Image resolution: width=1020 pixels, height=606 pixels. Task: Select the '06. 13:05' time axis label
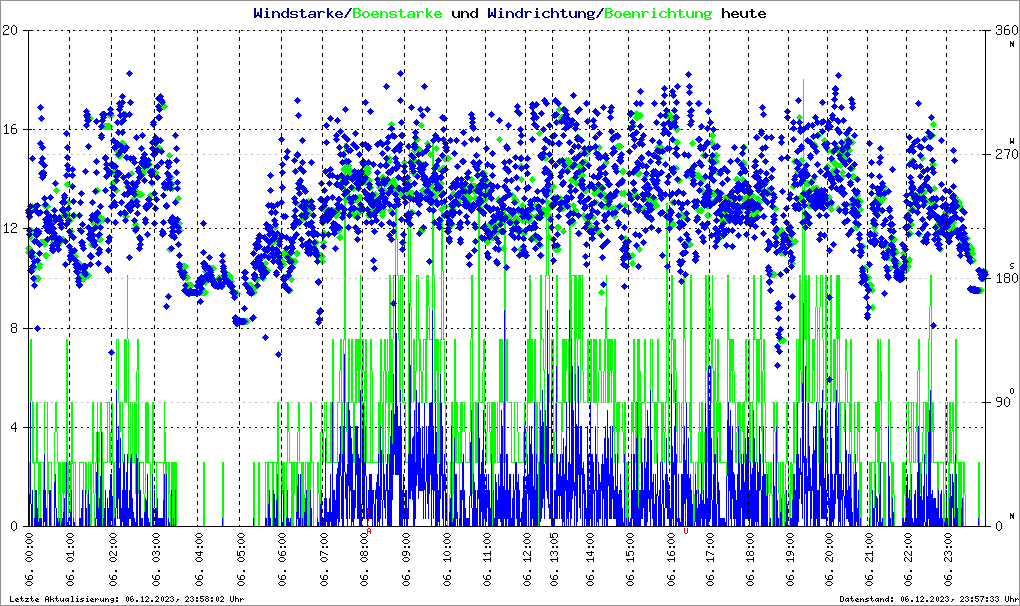coord(555,561)
